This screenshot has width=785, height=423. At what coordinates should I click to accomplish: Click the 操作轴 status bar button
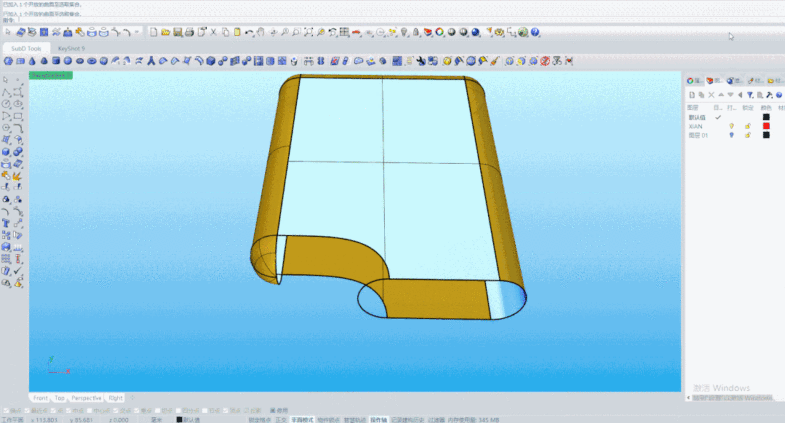(380, 419)
